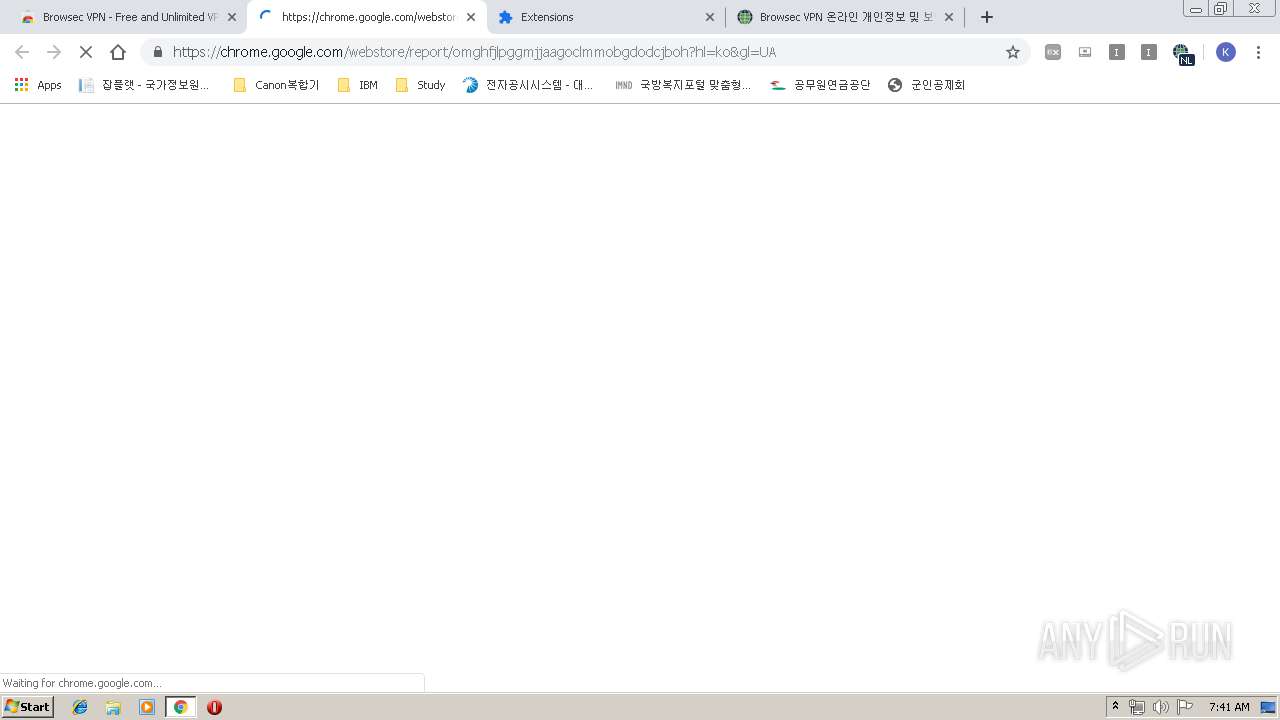The width and height of the screenshot is (1280, 720).
Task: View site information via lock icon
Action: click(158, 52)
